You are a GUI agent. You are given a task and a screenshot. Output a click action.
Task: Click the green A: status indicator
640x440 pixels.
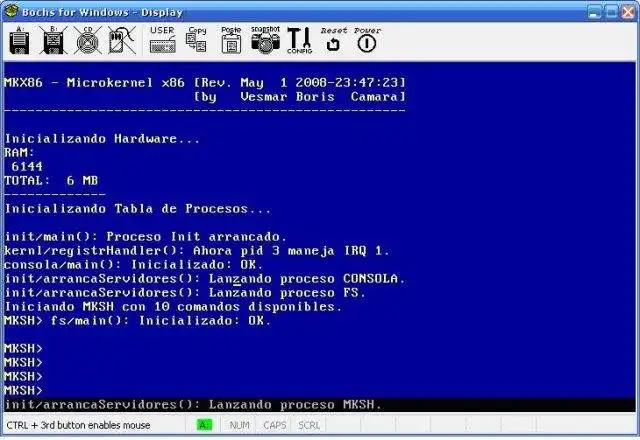click(204, 425)
